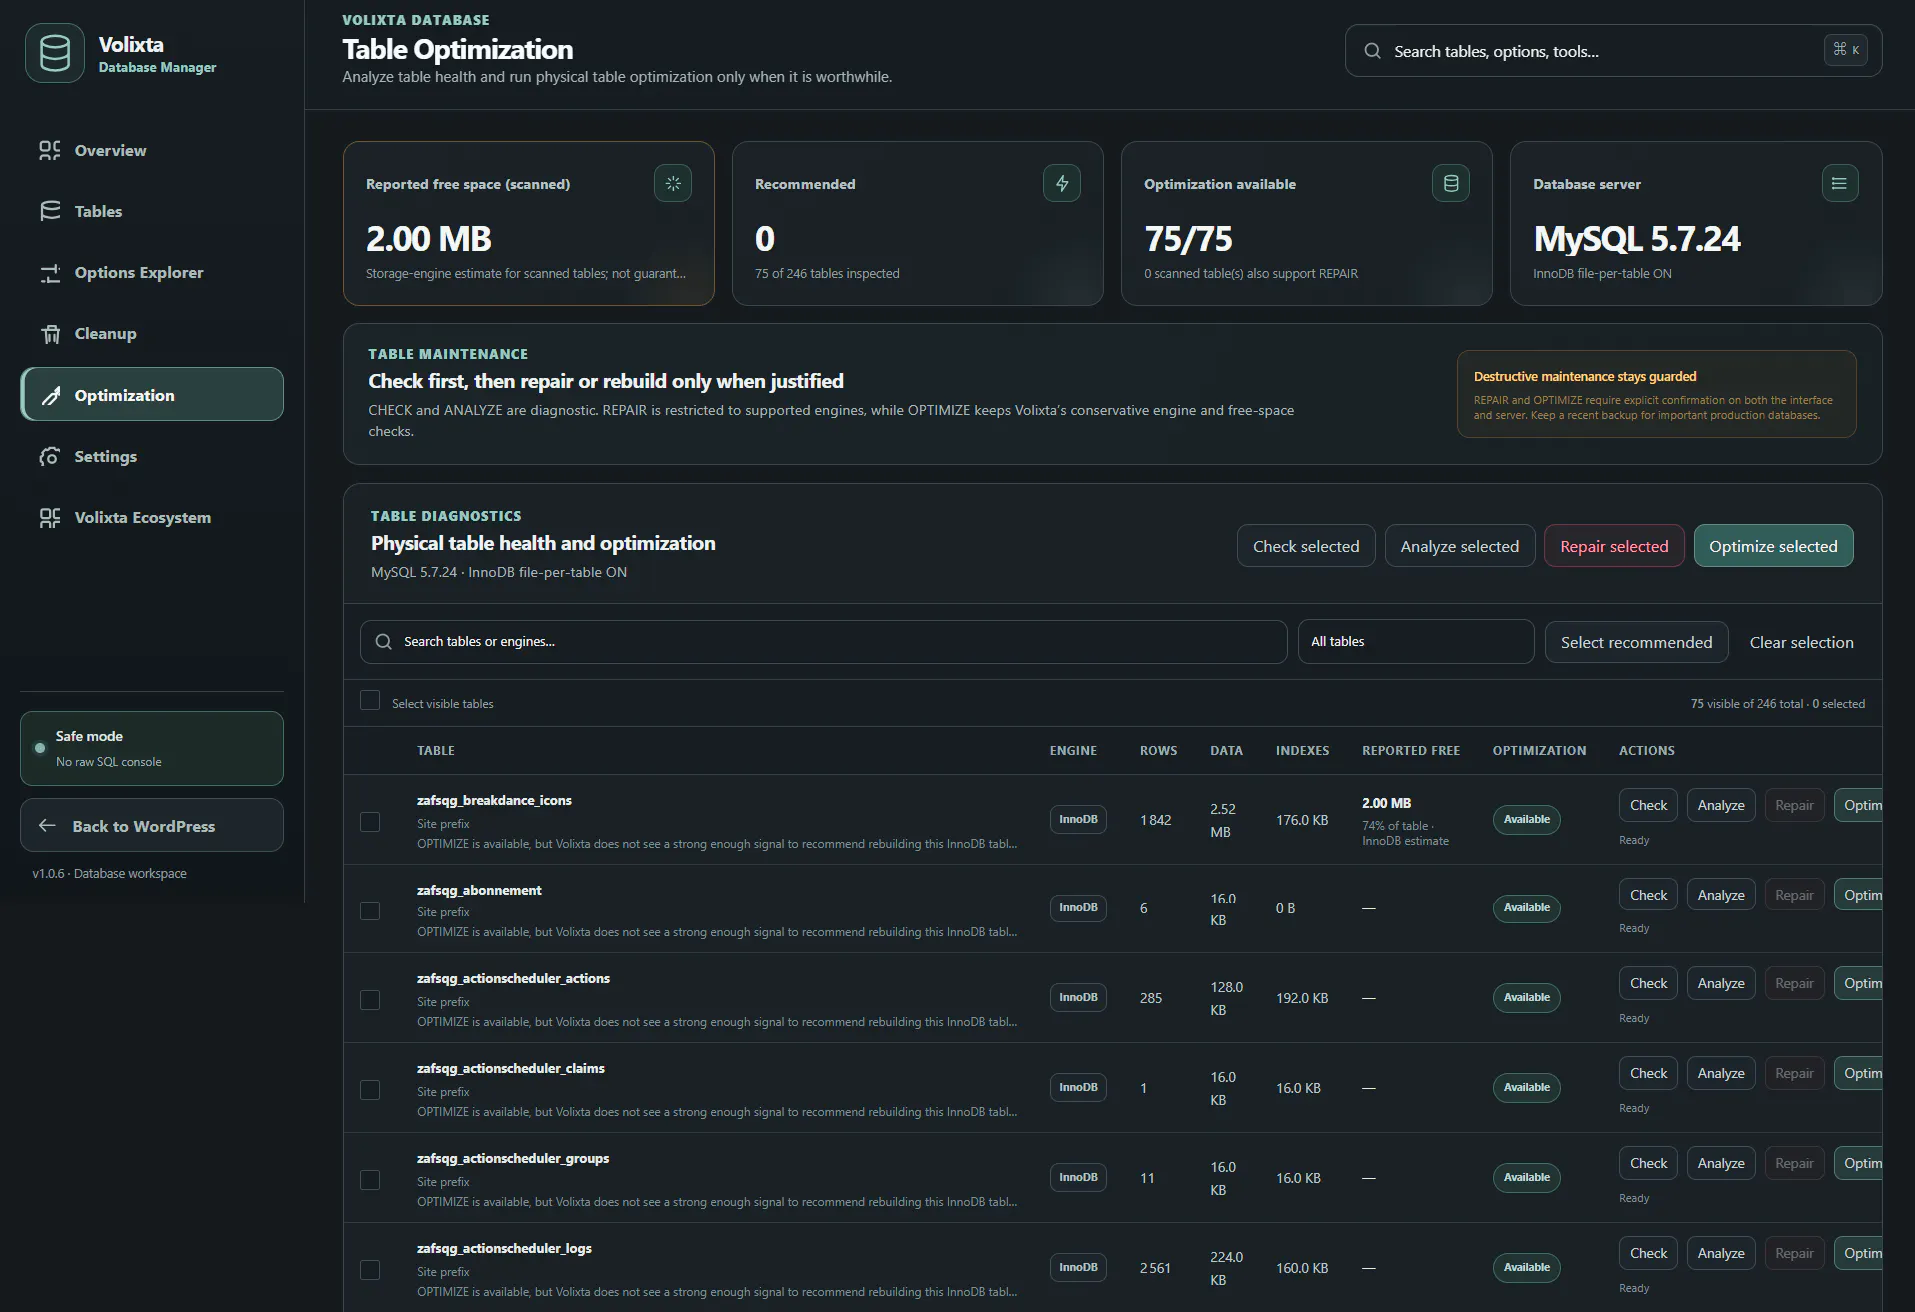Click the magnifier icon in the tables search field
The width and height of the screenshot is (1915, 1312).
tap(383, 642)
